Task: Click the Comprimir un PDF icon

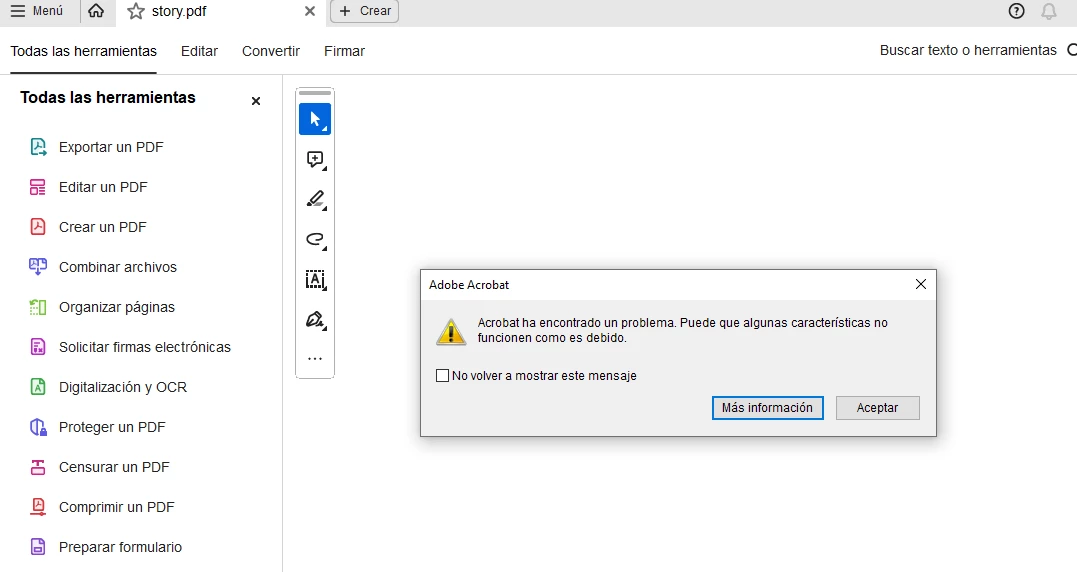Action: [38, 507]
